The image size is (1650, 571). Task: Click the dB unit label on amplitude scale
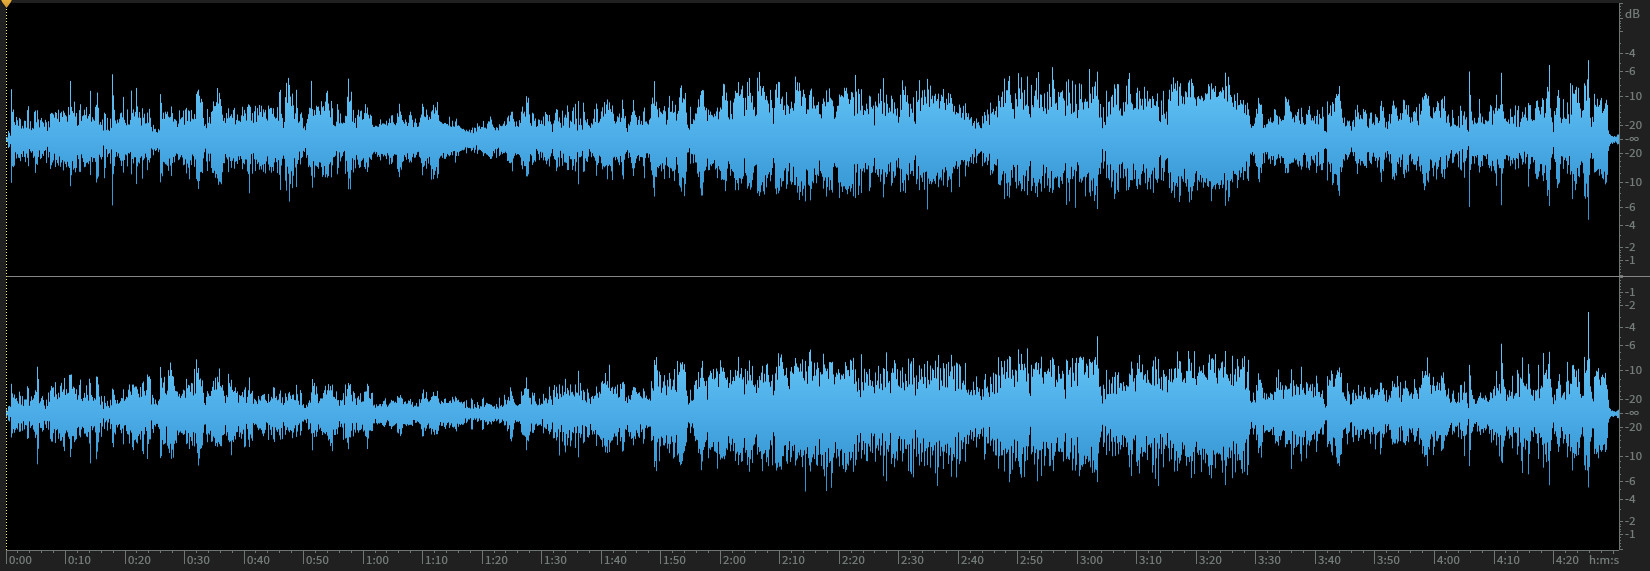(1632, 14)
